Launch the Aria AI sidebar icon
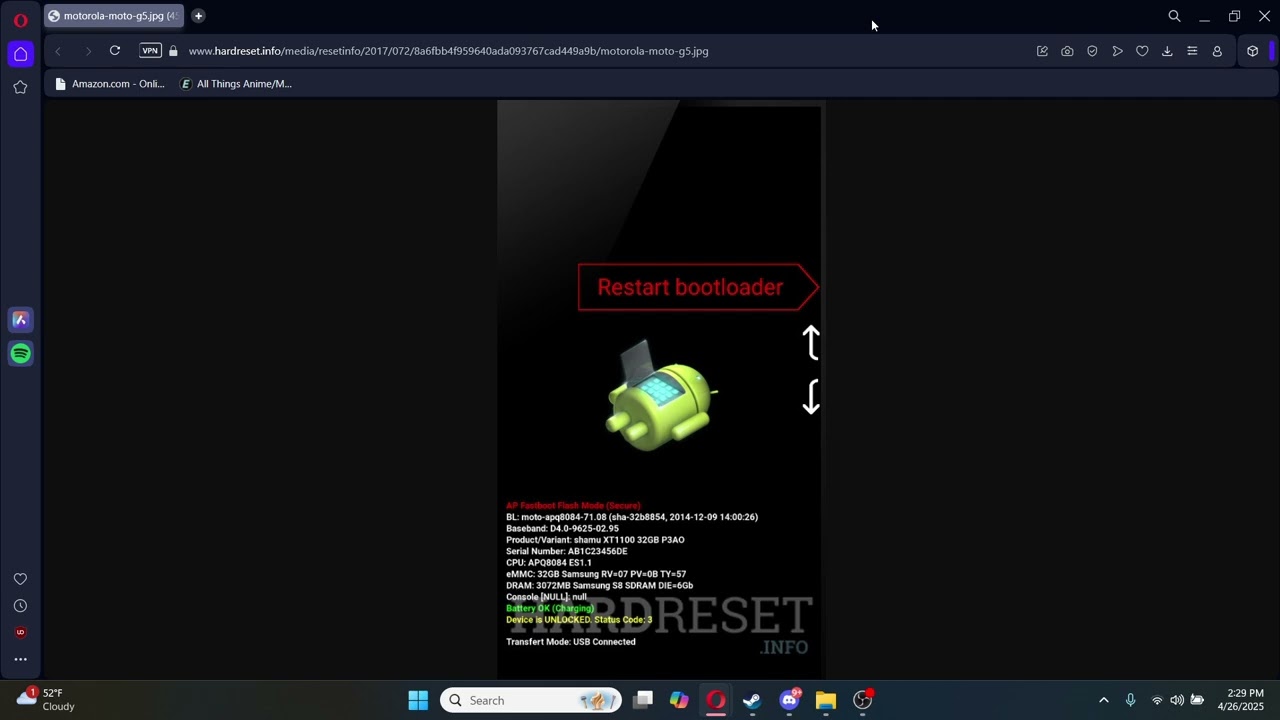 click(x=20, y=320)
